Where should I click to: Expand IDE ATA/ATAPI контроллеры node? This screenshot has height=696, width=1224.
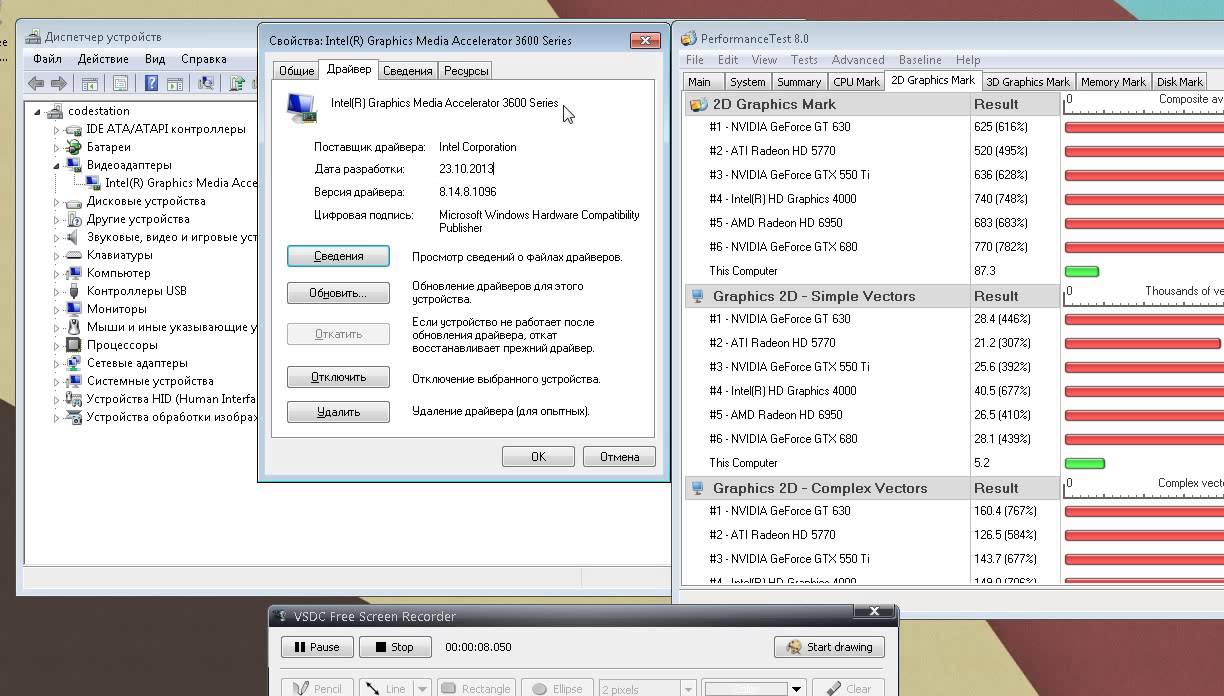(x=57, y=129)
